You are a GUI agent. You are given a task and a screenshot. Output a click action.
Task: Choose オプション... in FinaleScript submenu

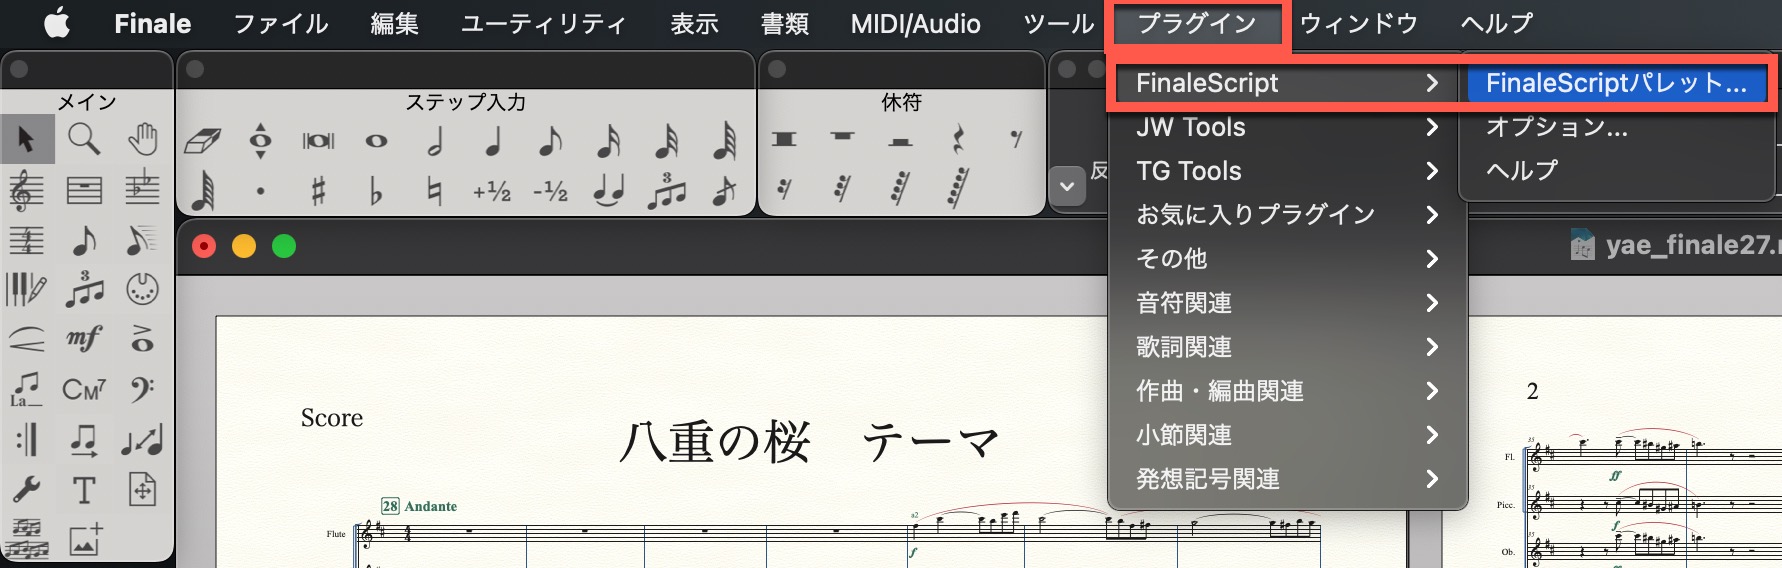click(x=1616, y=127)
